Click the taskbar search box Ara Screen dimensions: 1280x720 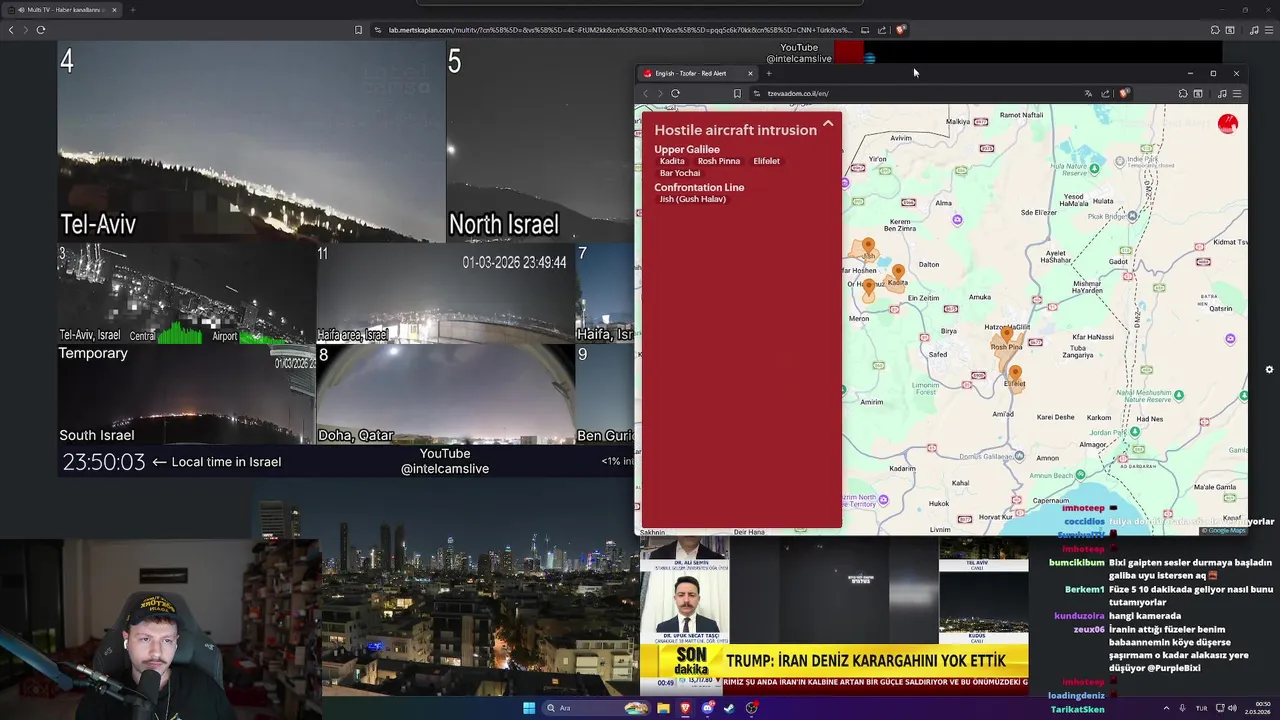point(595,708)
